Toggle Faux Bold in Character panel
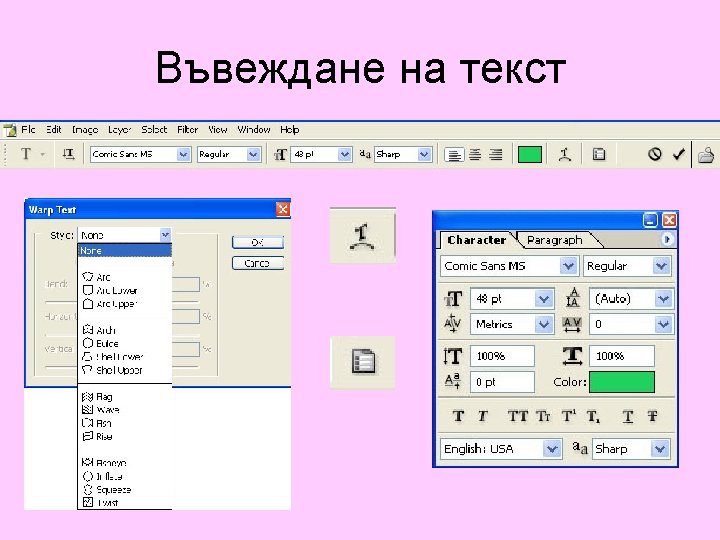 [x=458, y=416]
